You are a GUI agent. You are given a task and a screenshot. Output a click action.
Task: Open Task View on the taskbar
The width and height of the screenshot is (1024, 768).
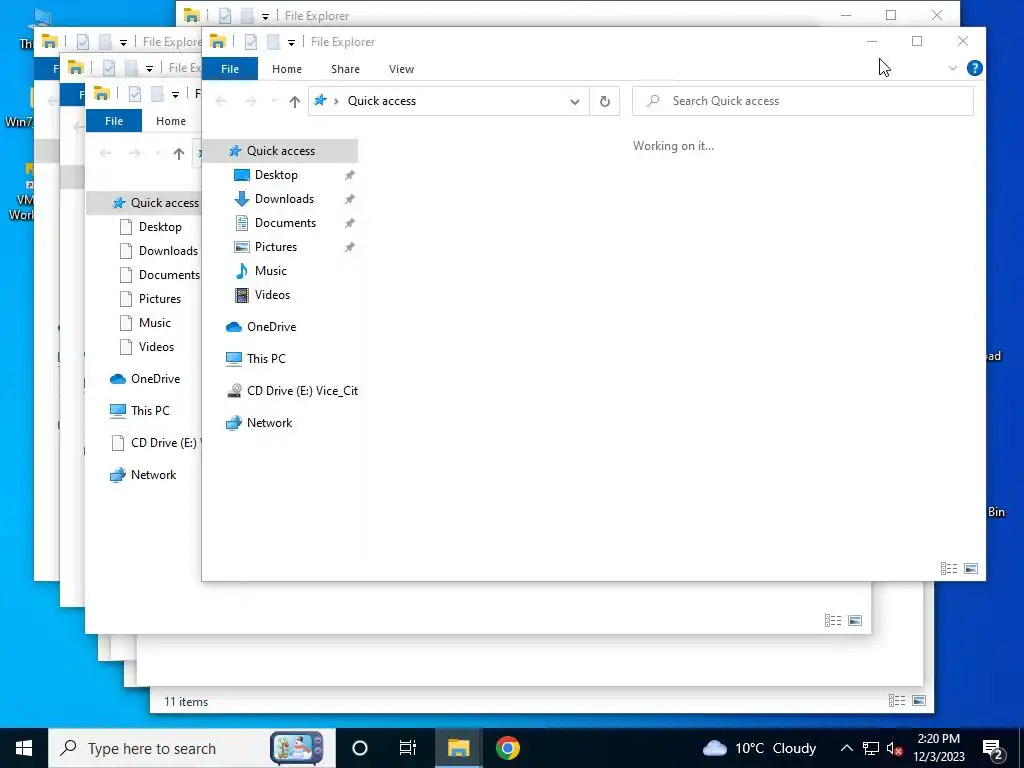(x=408, y=748)
